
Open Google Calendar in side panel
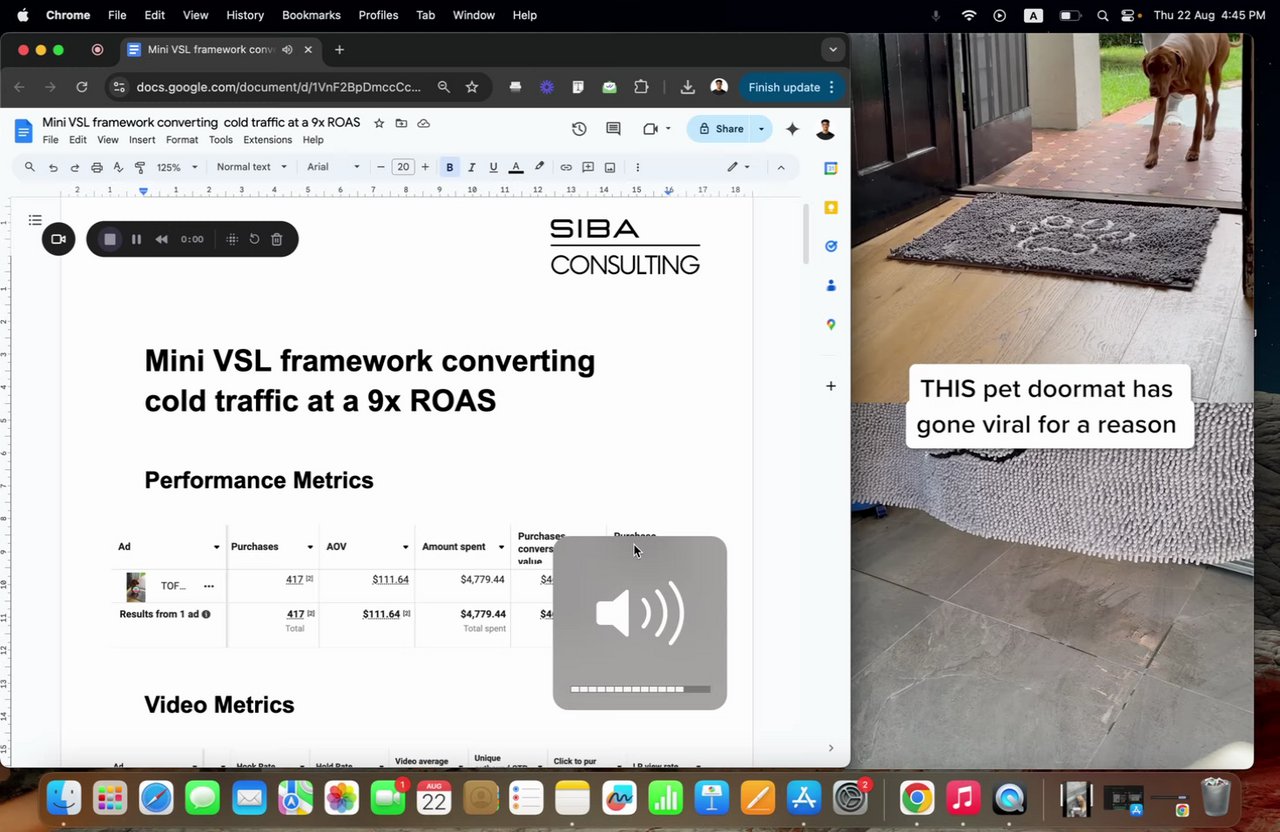click(830, 168)
